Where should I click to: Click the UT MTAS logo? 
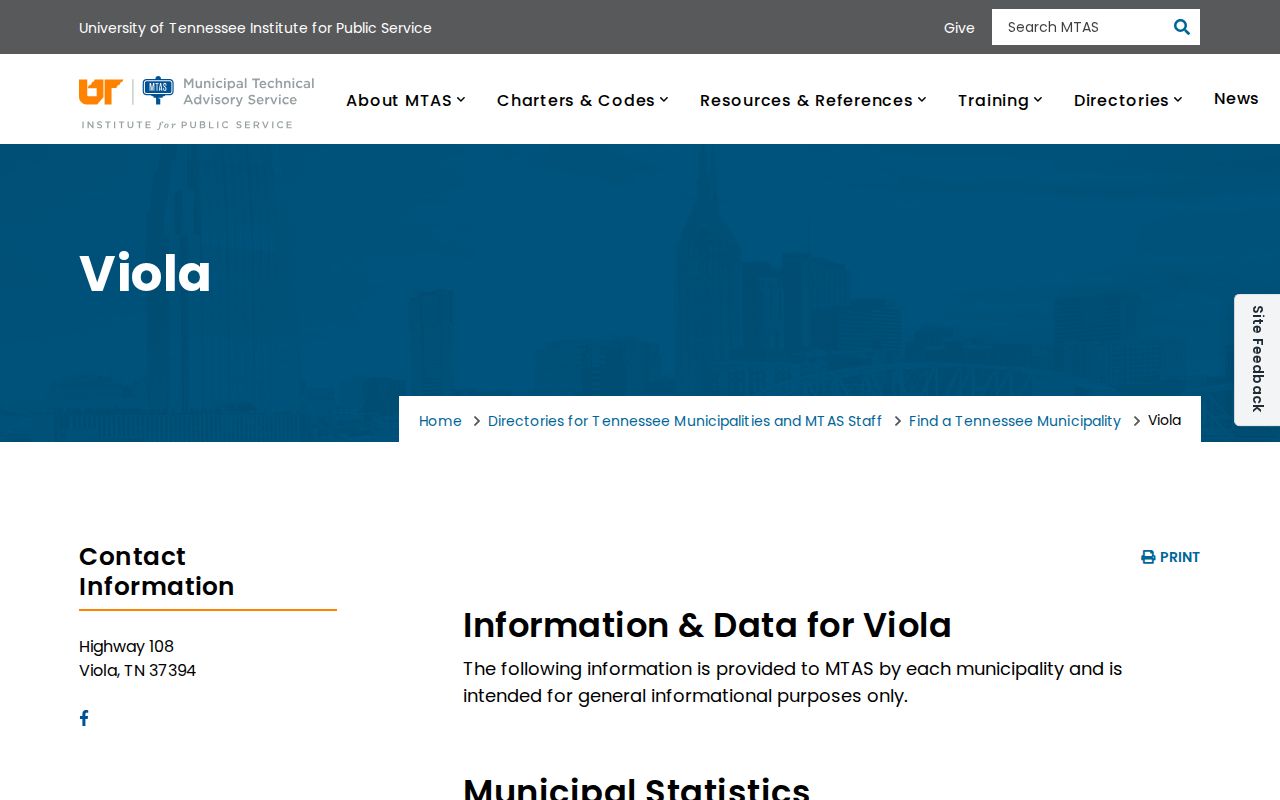pos(197,103)
